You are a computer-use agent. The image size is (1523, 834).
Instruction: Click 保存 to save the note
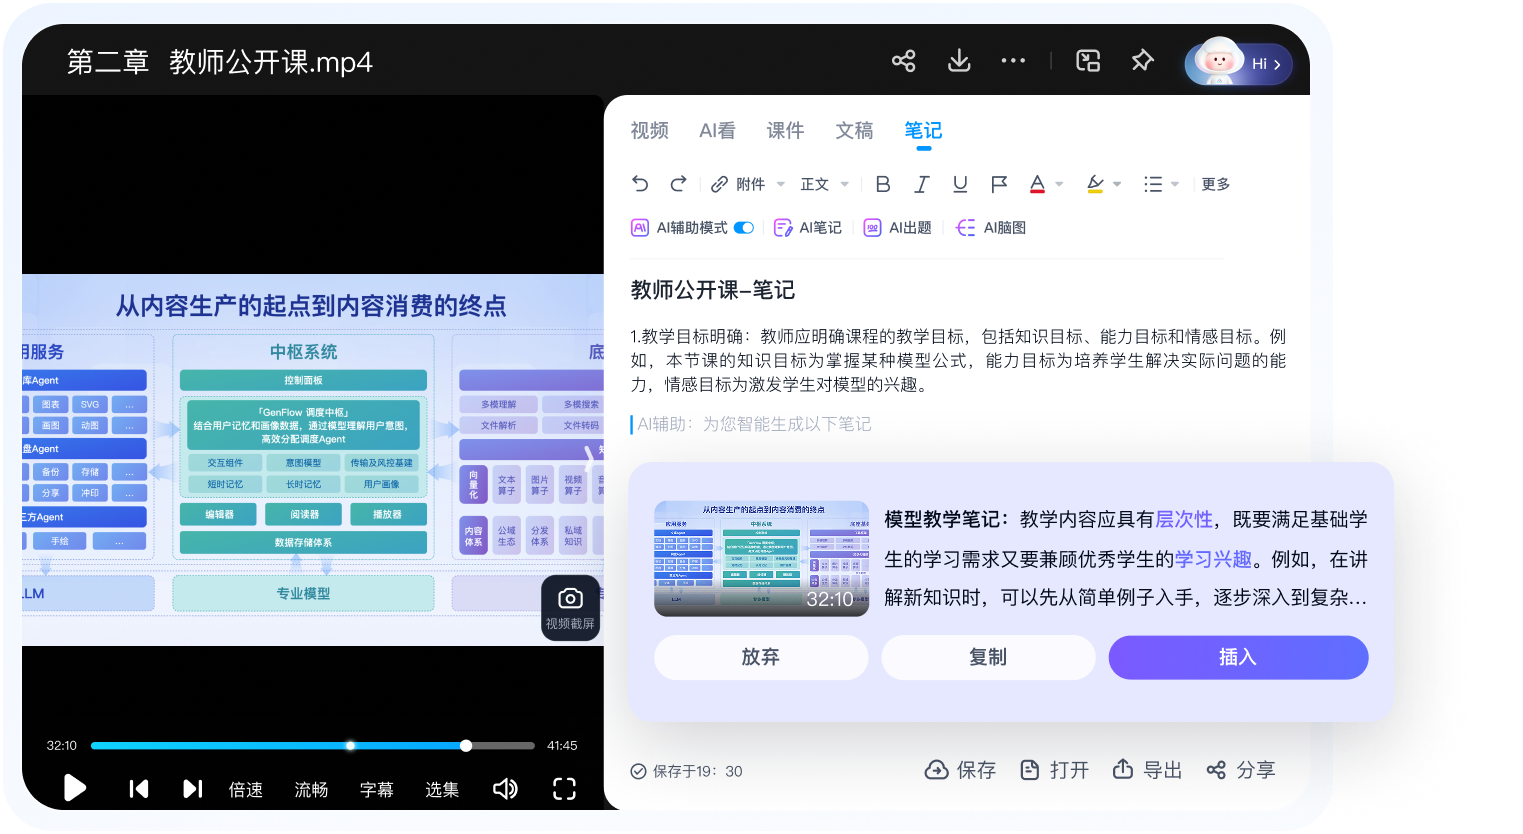(x=960, y=770)
